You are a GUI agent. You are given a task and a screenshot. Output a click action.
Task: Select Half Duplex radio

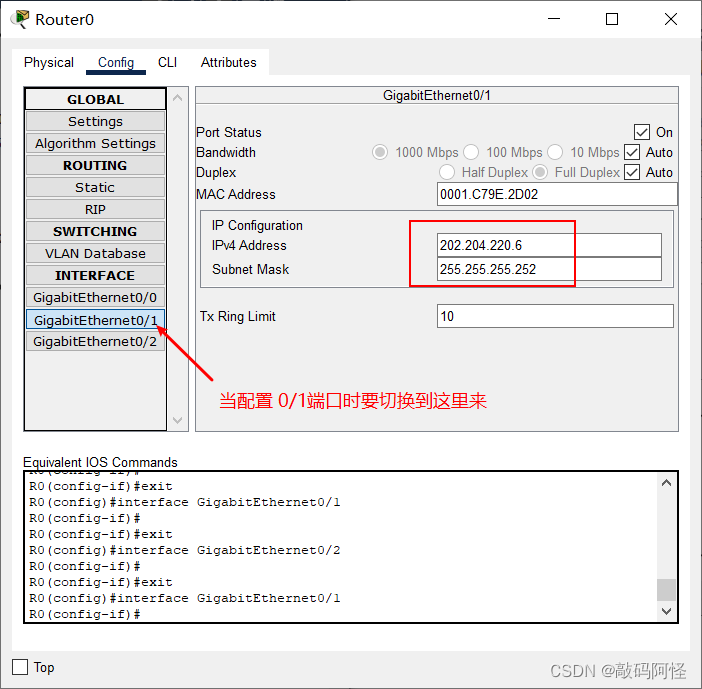coord(447,172)
